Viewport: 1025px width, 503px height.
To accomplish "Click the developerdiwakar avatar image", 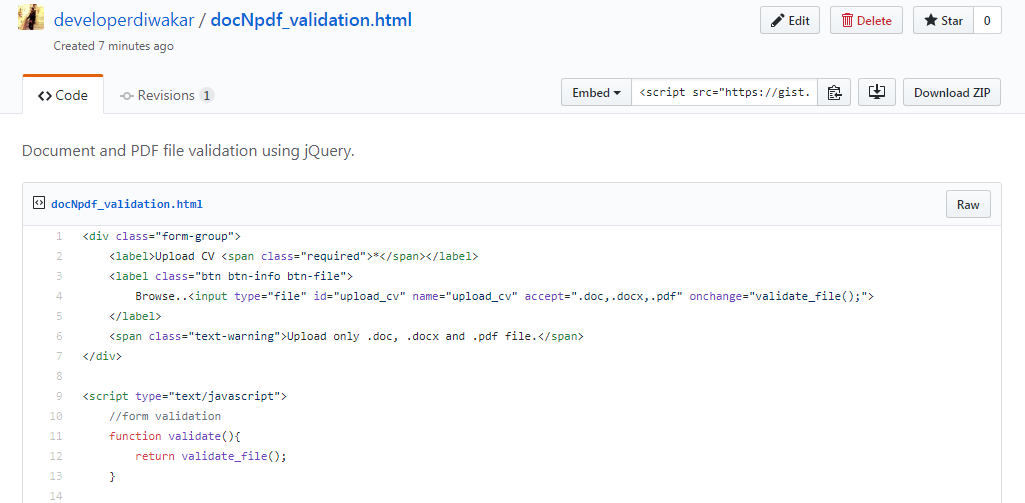I will (31, 17).
